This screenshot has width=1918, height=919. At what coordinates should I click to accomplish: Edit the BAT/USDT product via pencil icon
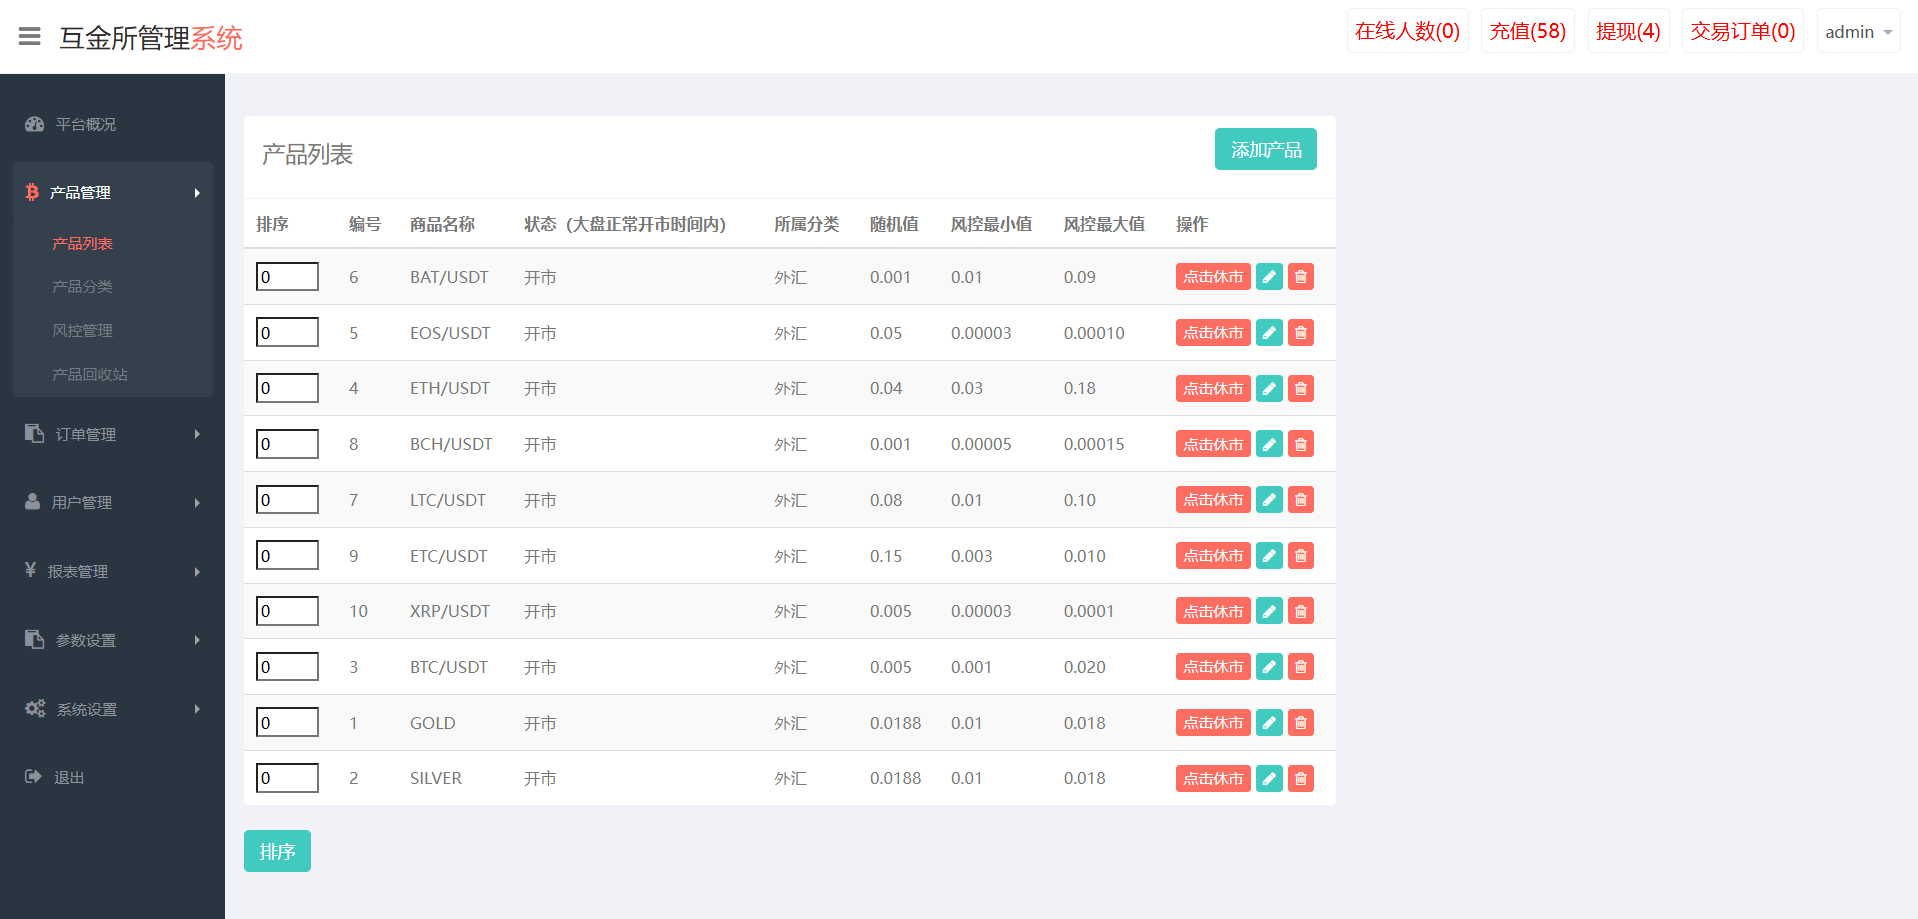1269,277
